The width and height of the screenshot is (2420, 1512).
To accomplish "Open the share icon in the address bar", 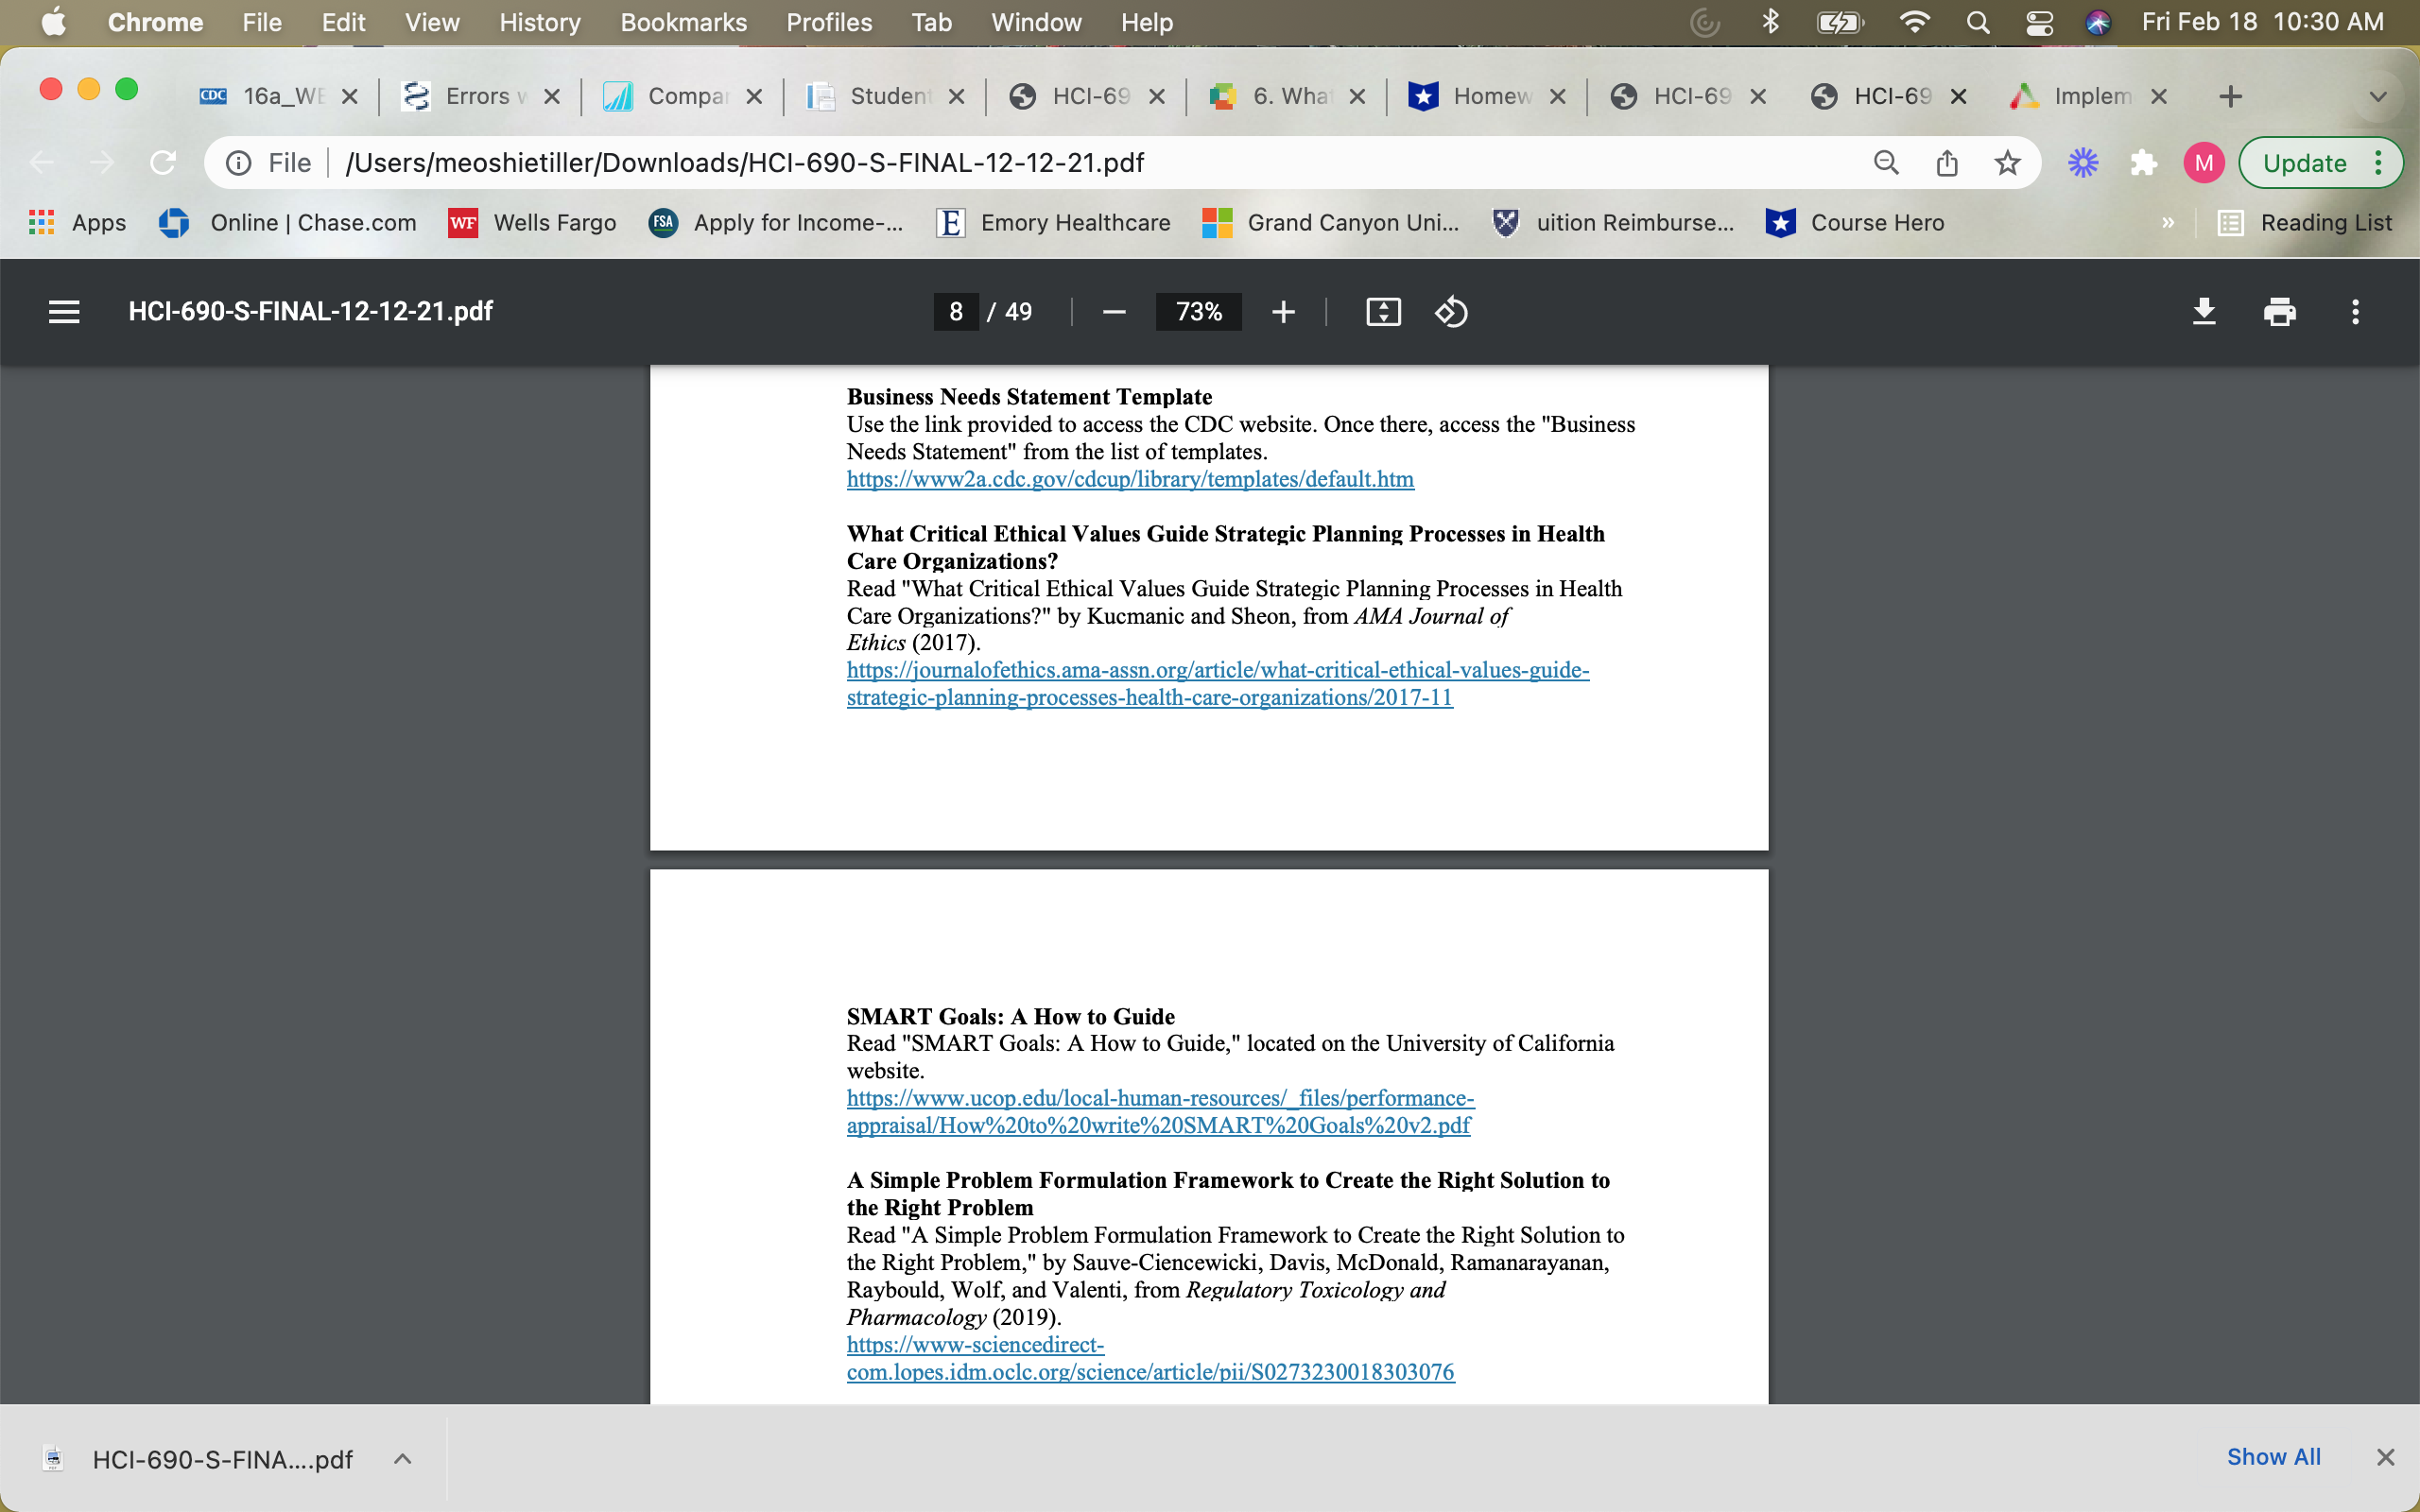I will pos(1946,162).
